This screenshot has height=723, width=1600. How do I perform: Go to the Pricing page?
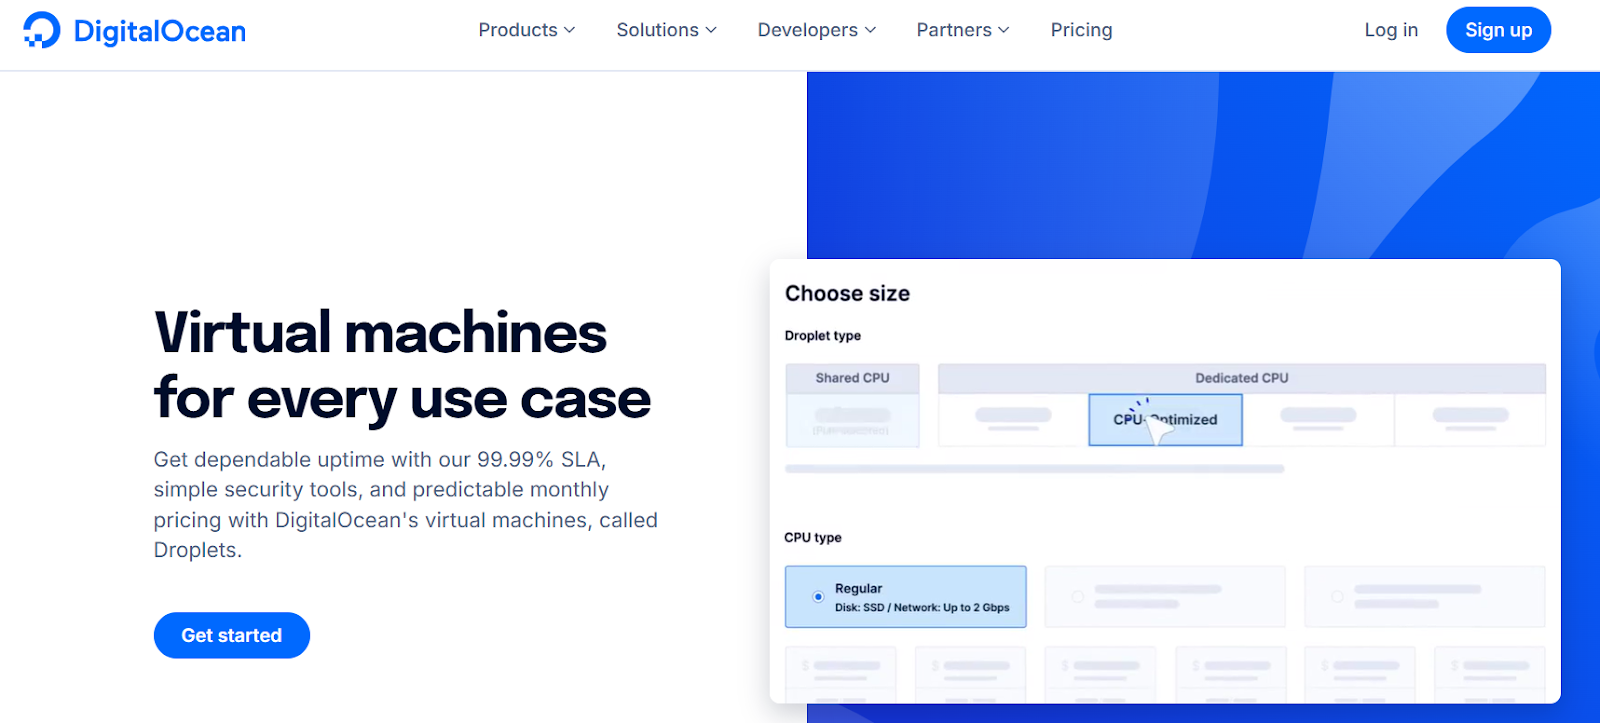point(1081,30)
